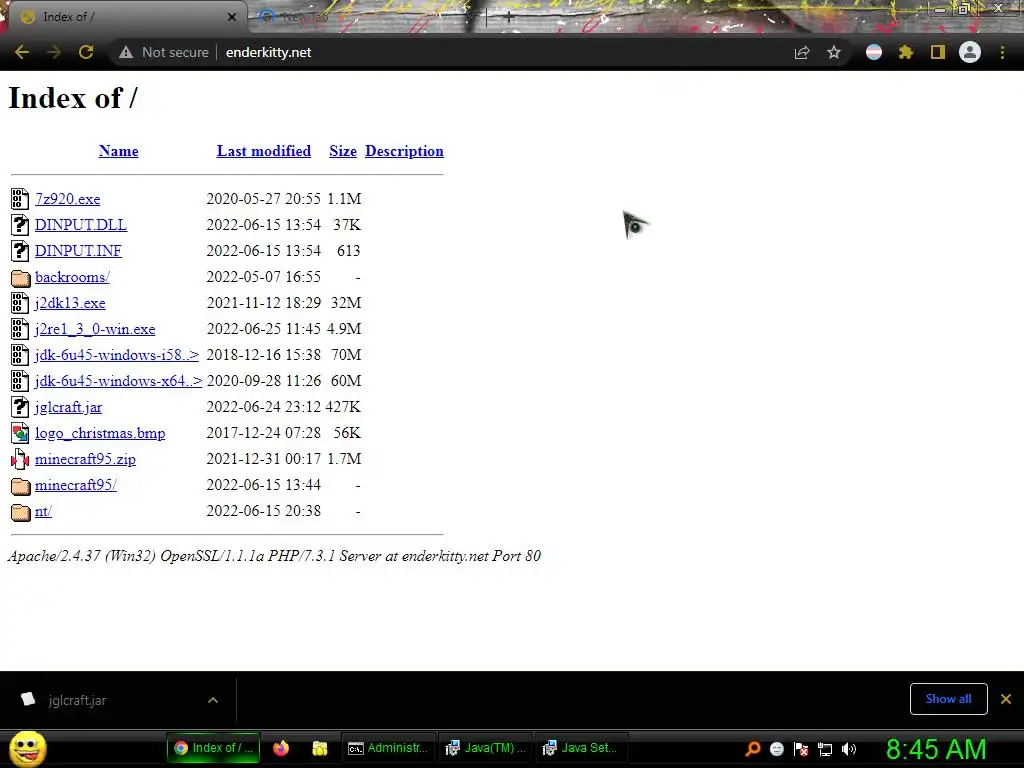Go back with the browser back arrow
Image resolution: width=1024 pixels, height=768 pixels.
(x=22, y=52)
